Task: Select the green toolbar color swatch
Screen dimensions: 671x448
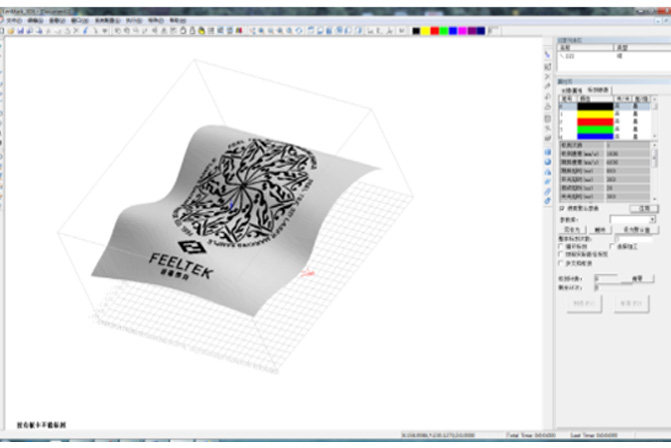Action: click(x=444, y=31)
